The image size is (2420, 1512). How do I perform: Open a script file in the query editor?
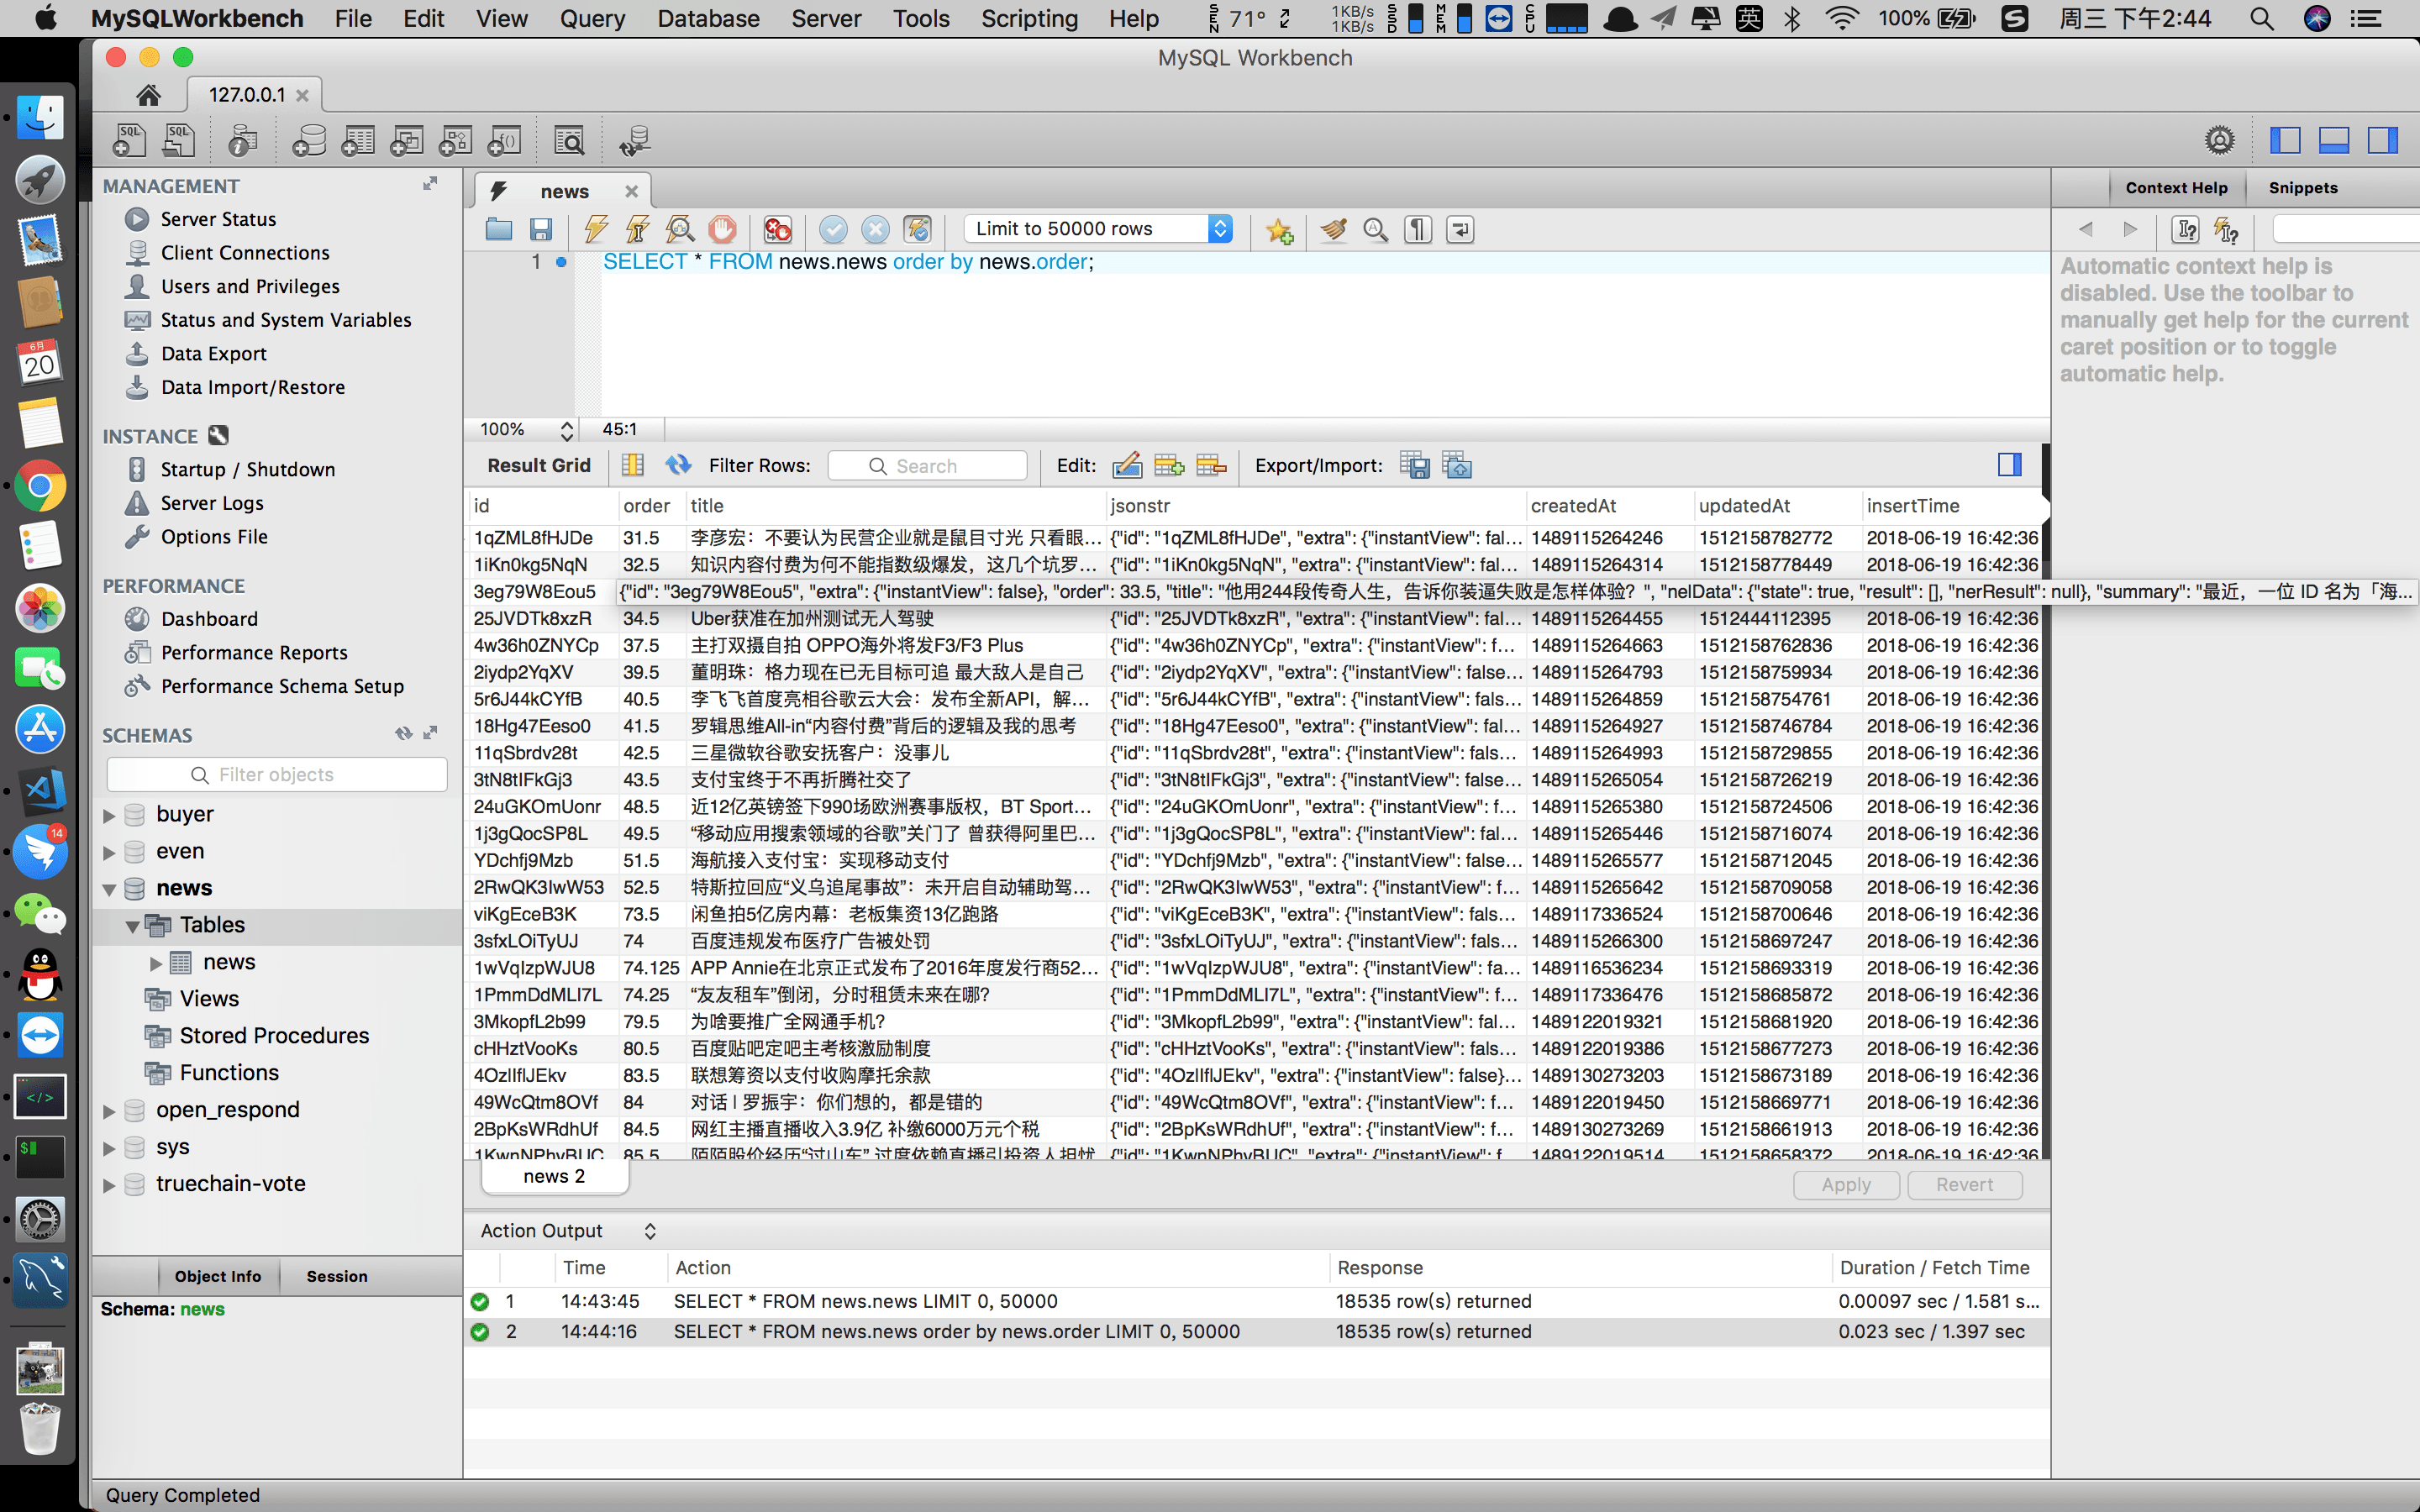(x=499, y=230)
